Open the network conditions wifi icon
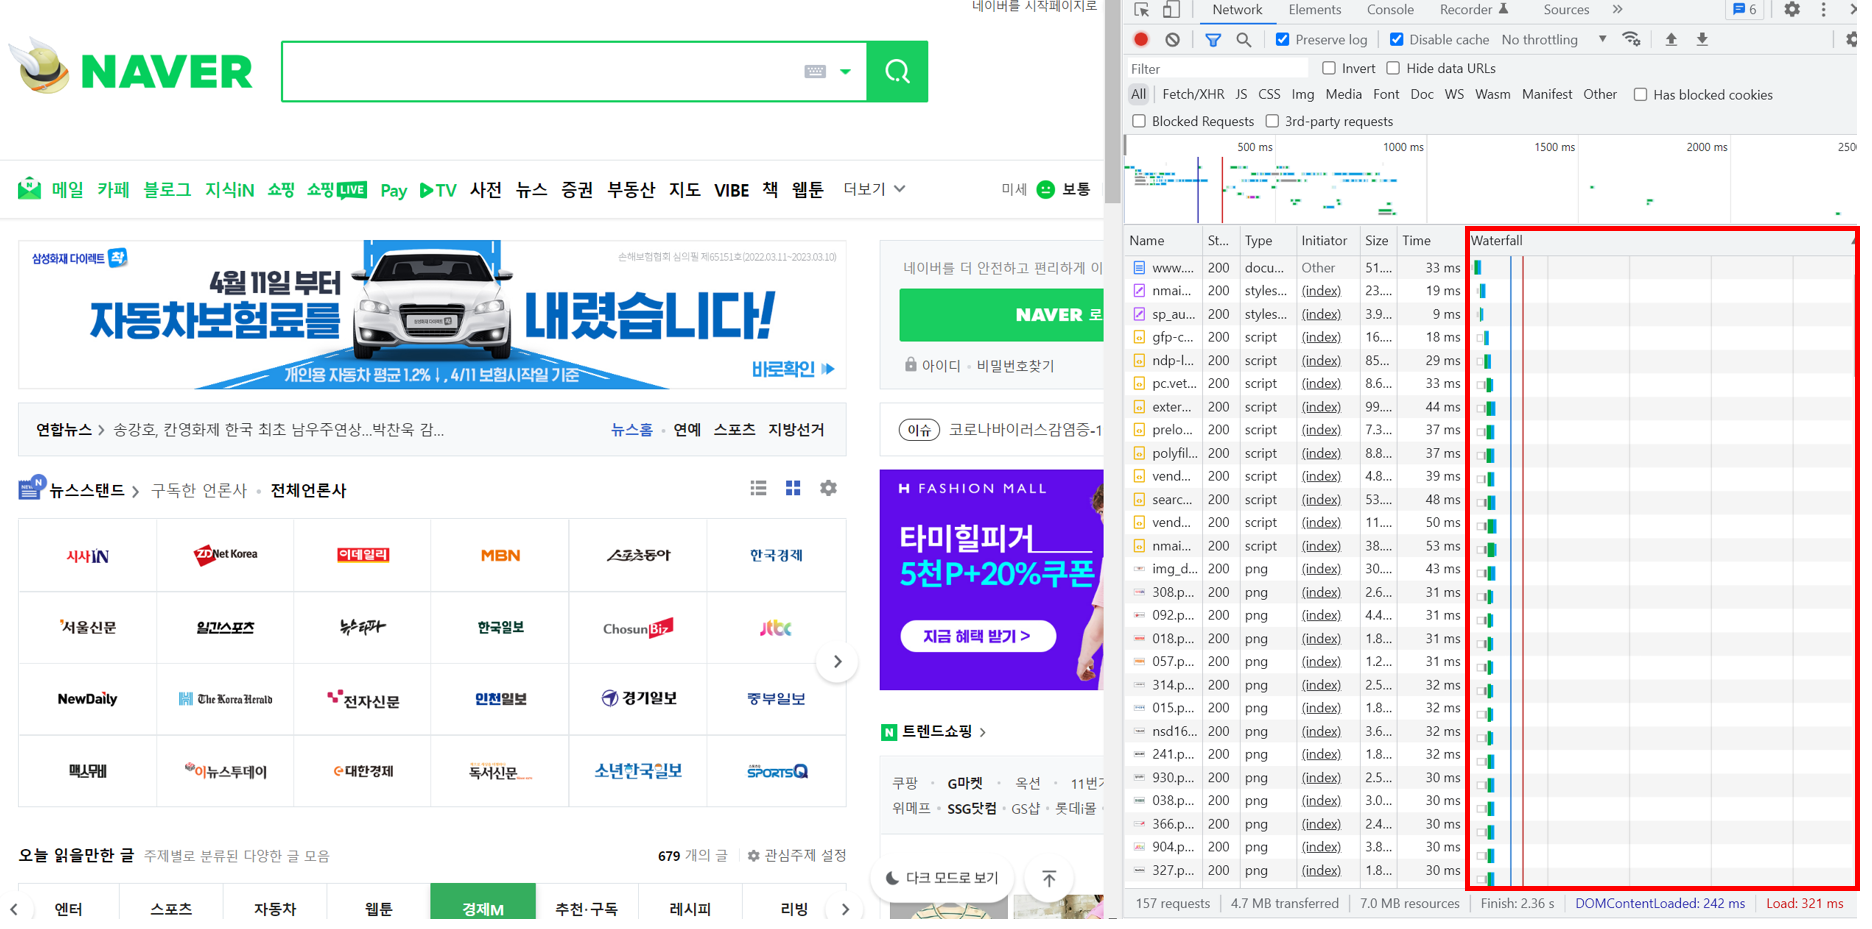The image size is (1872, 929). pos(1631,40)
